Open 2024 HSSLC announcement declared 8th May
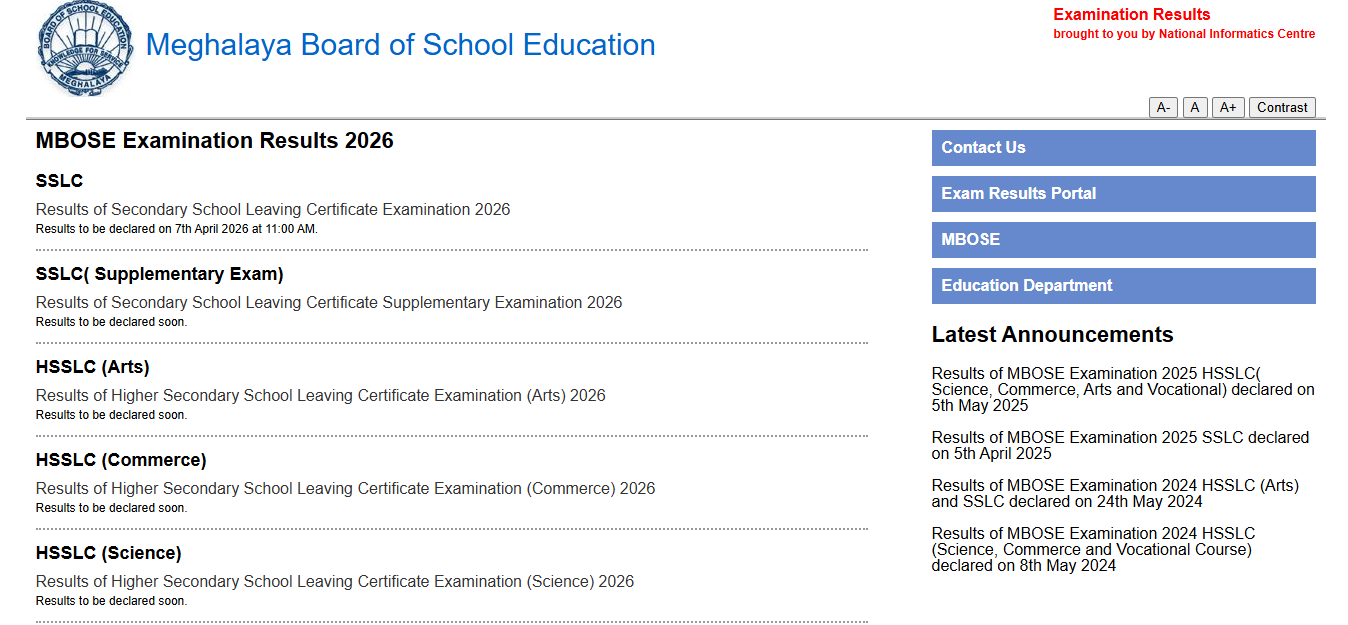 [1093, 550]
